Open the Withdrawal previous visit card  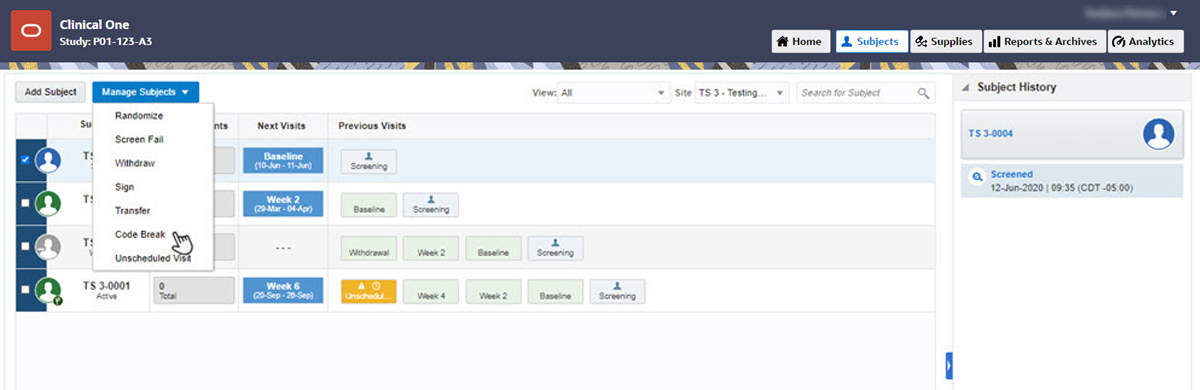point(369,248)
